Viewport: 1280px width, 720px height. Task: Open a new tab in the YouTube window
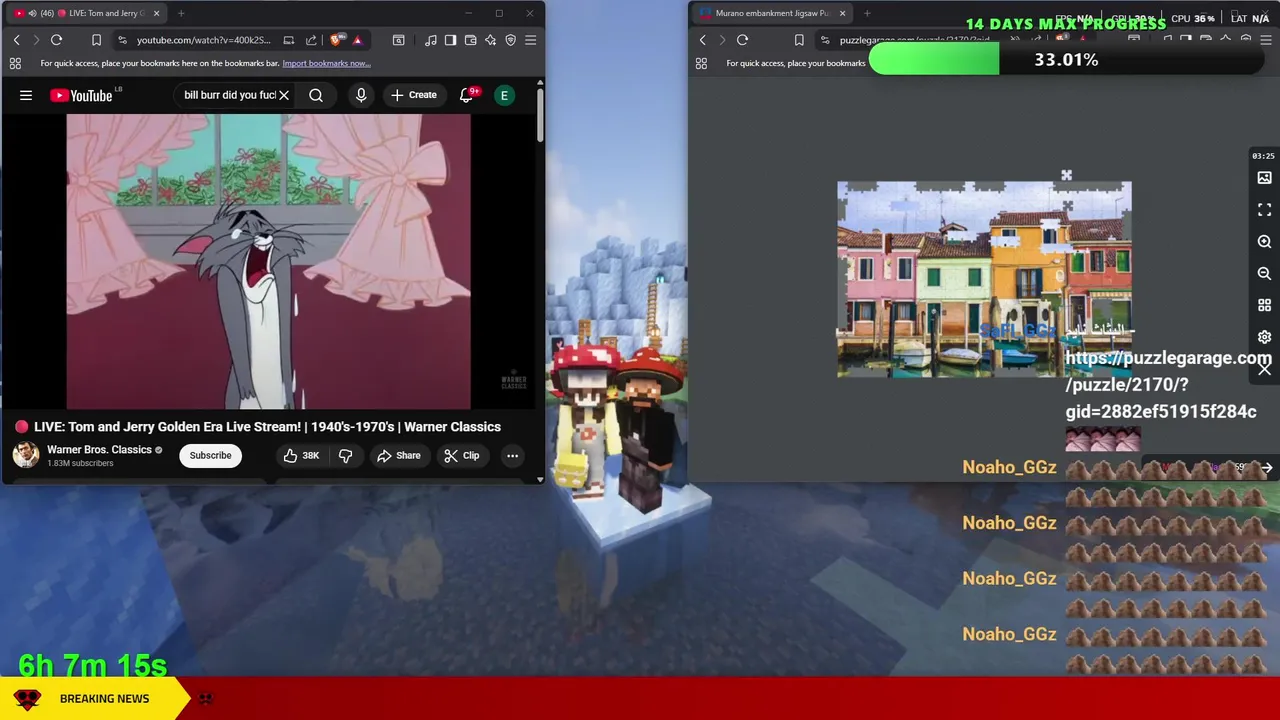click(181, 13)
